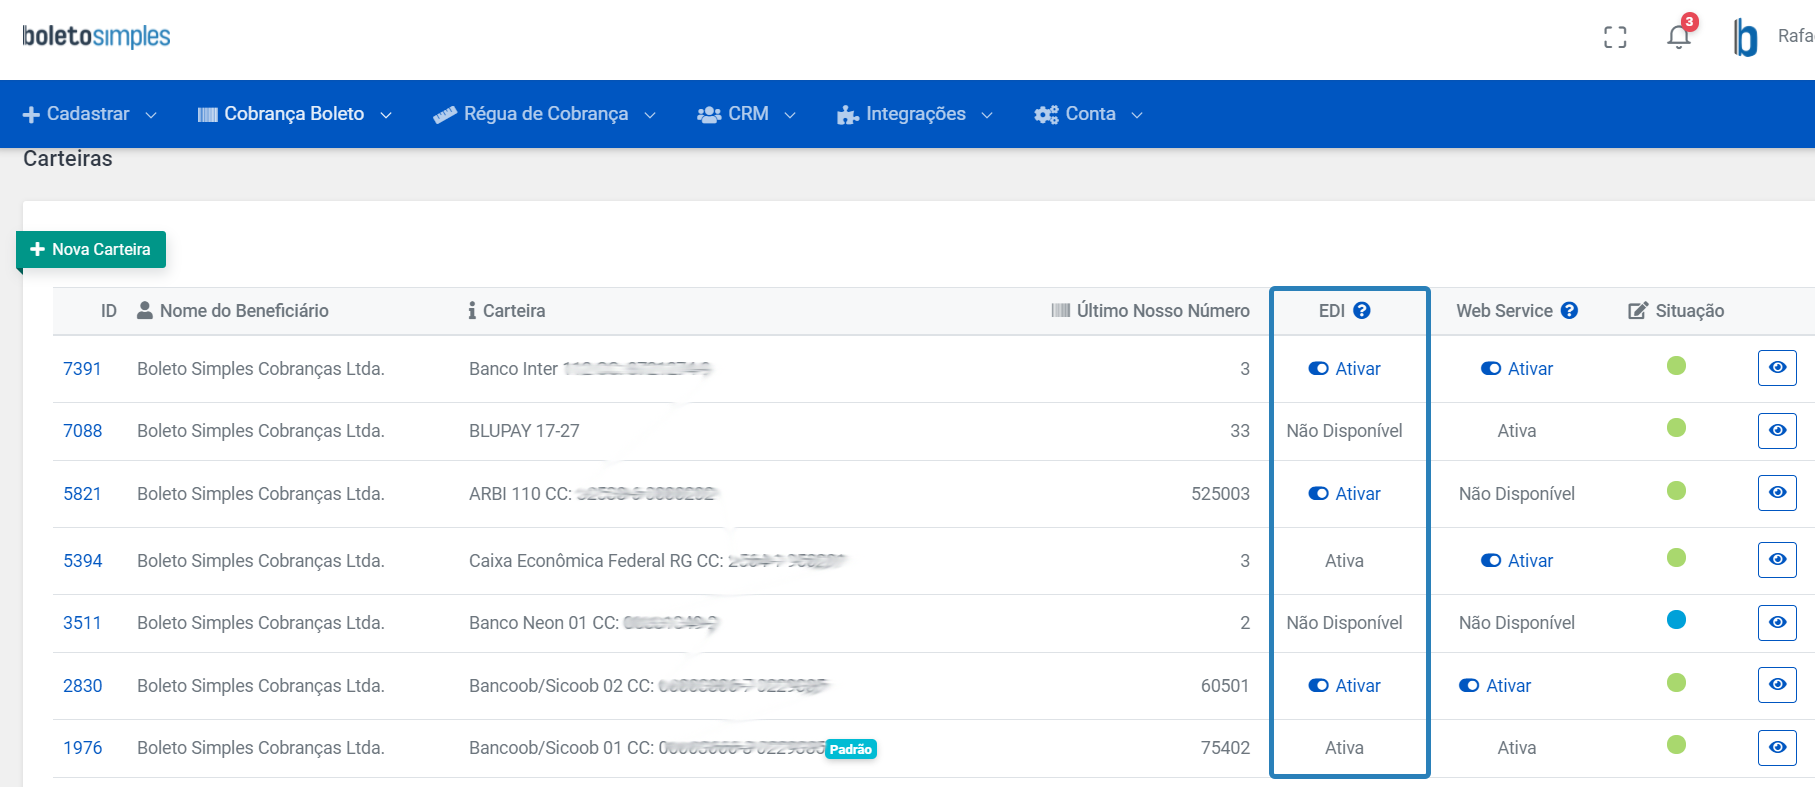Expand the Conta menu chevron
Viewport: 1815px width, 787px height.
pyautogui.click(x=1137, y=115)
